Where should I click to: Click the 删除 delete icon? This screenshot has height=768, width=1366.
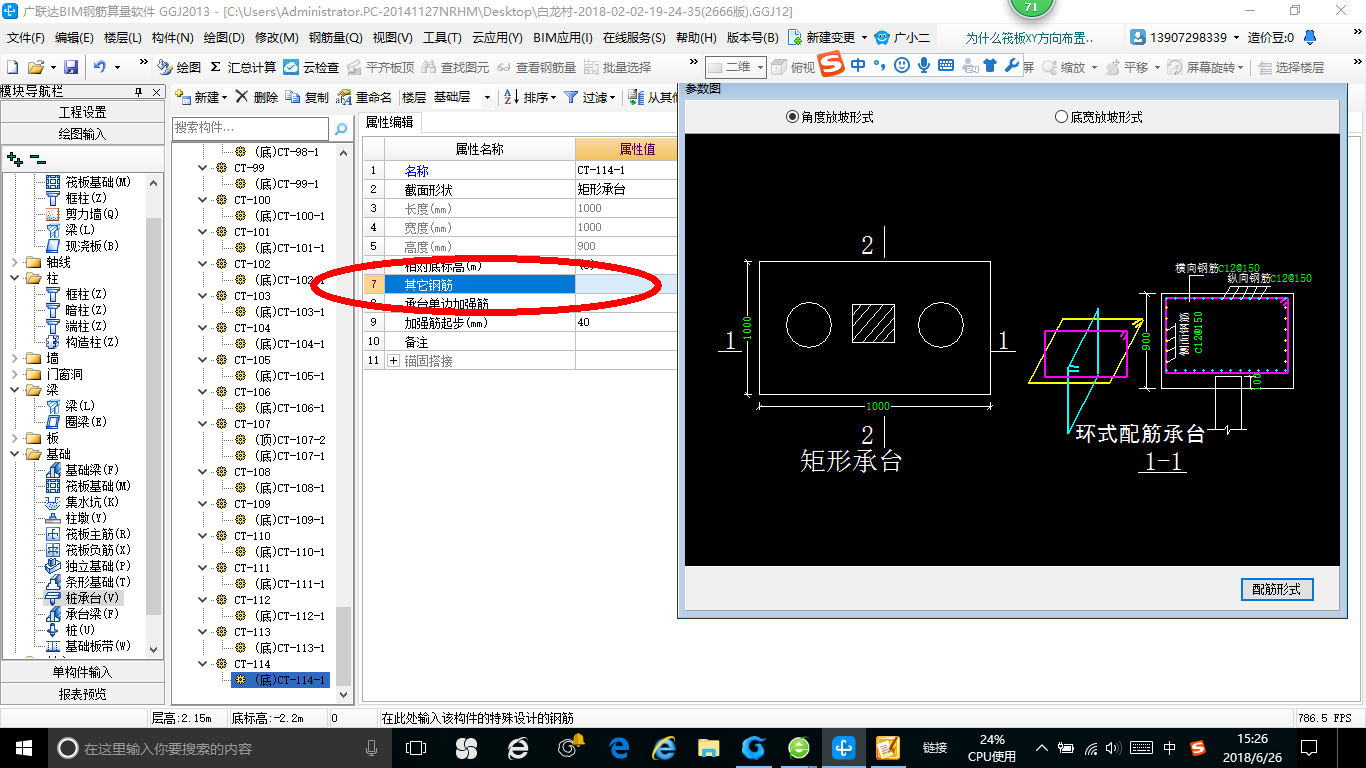click(258, 97)
